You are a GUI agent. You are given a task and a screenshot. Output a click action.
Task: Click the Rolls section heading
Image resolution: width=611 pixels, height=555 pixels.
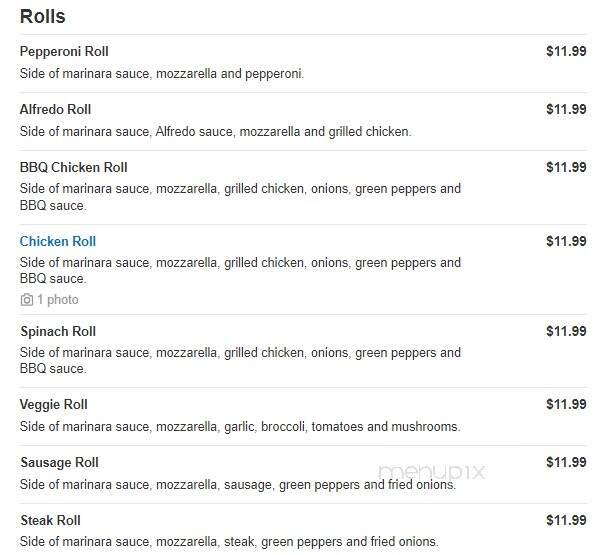click(43, 16)
